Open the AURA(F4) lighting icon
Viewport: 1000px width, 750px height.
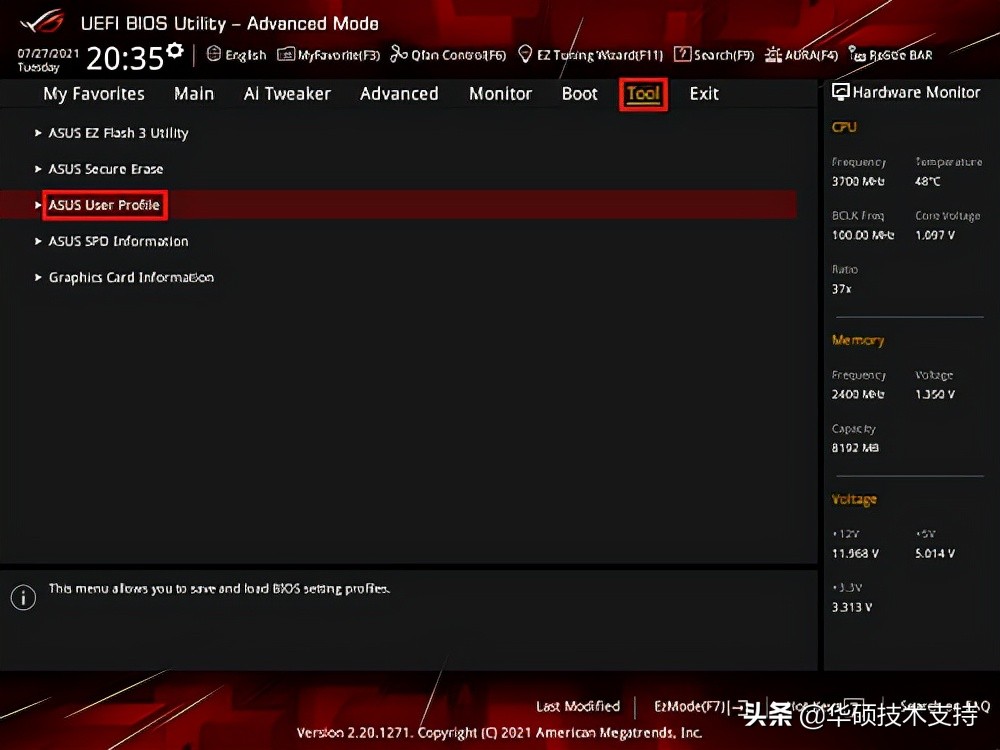coord(773,54)
